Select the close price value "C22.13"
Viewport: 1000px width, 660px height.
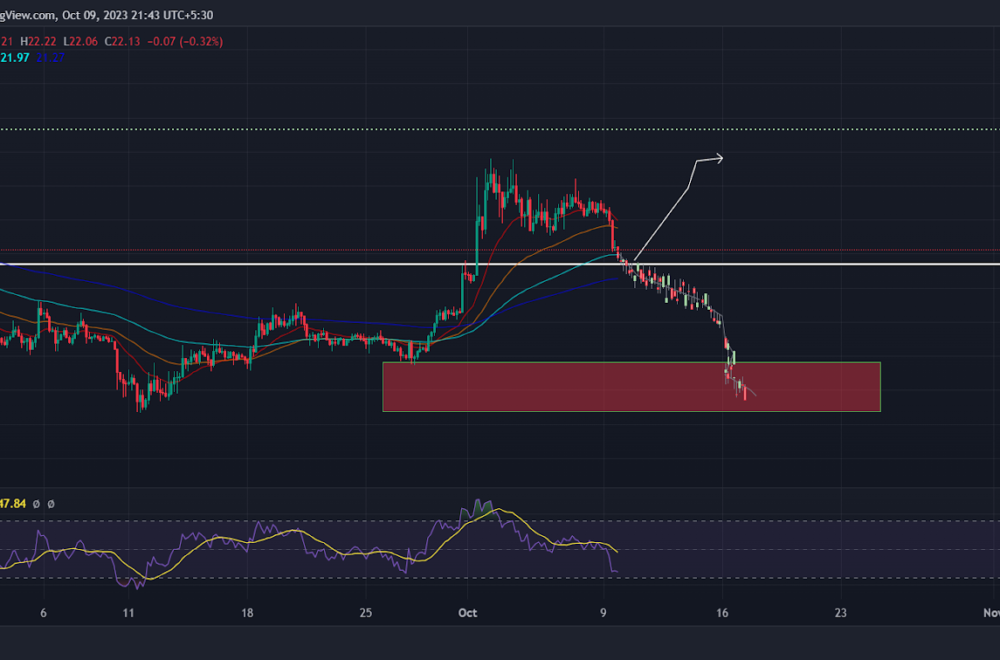pos(122,41)
